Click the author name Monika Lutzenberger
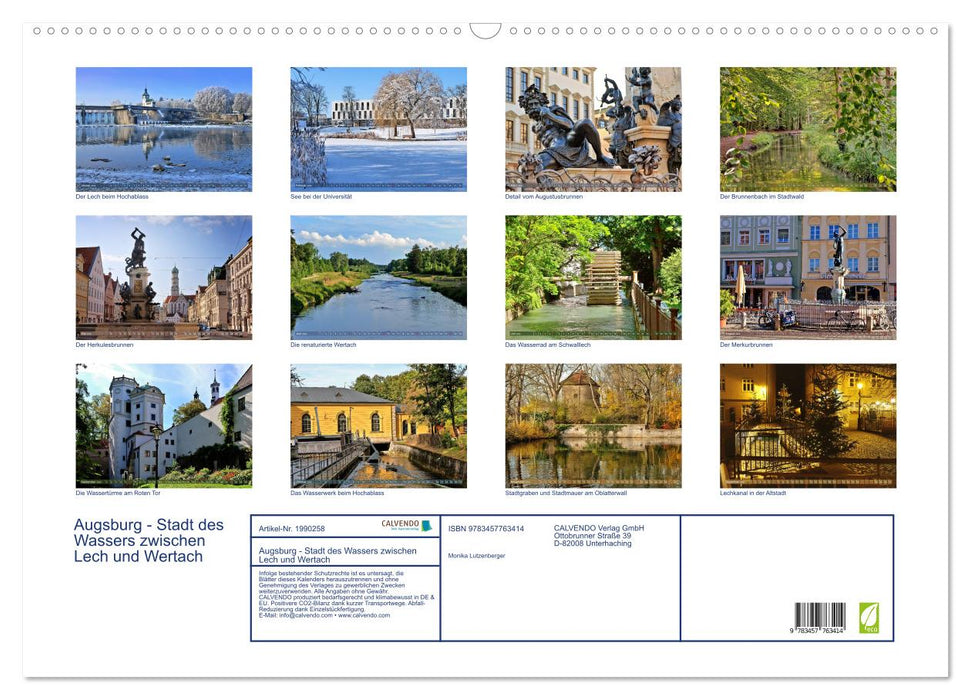Viewport: 971px width, 700px height. 477,555
